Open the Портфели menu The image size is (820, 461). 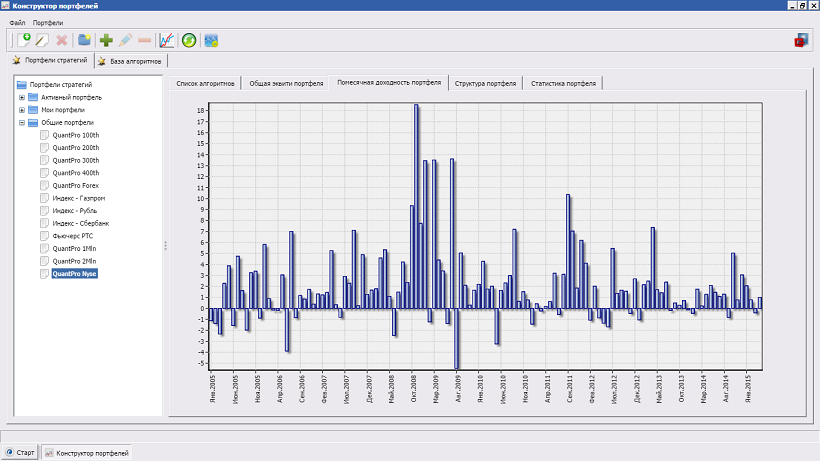point(47,22)
